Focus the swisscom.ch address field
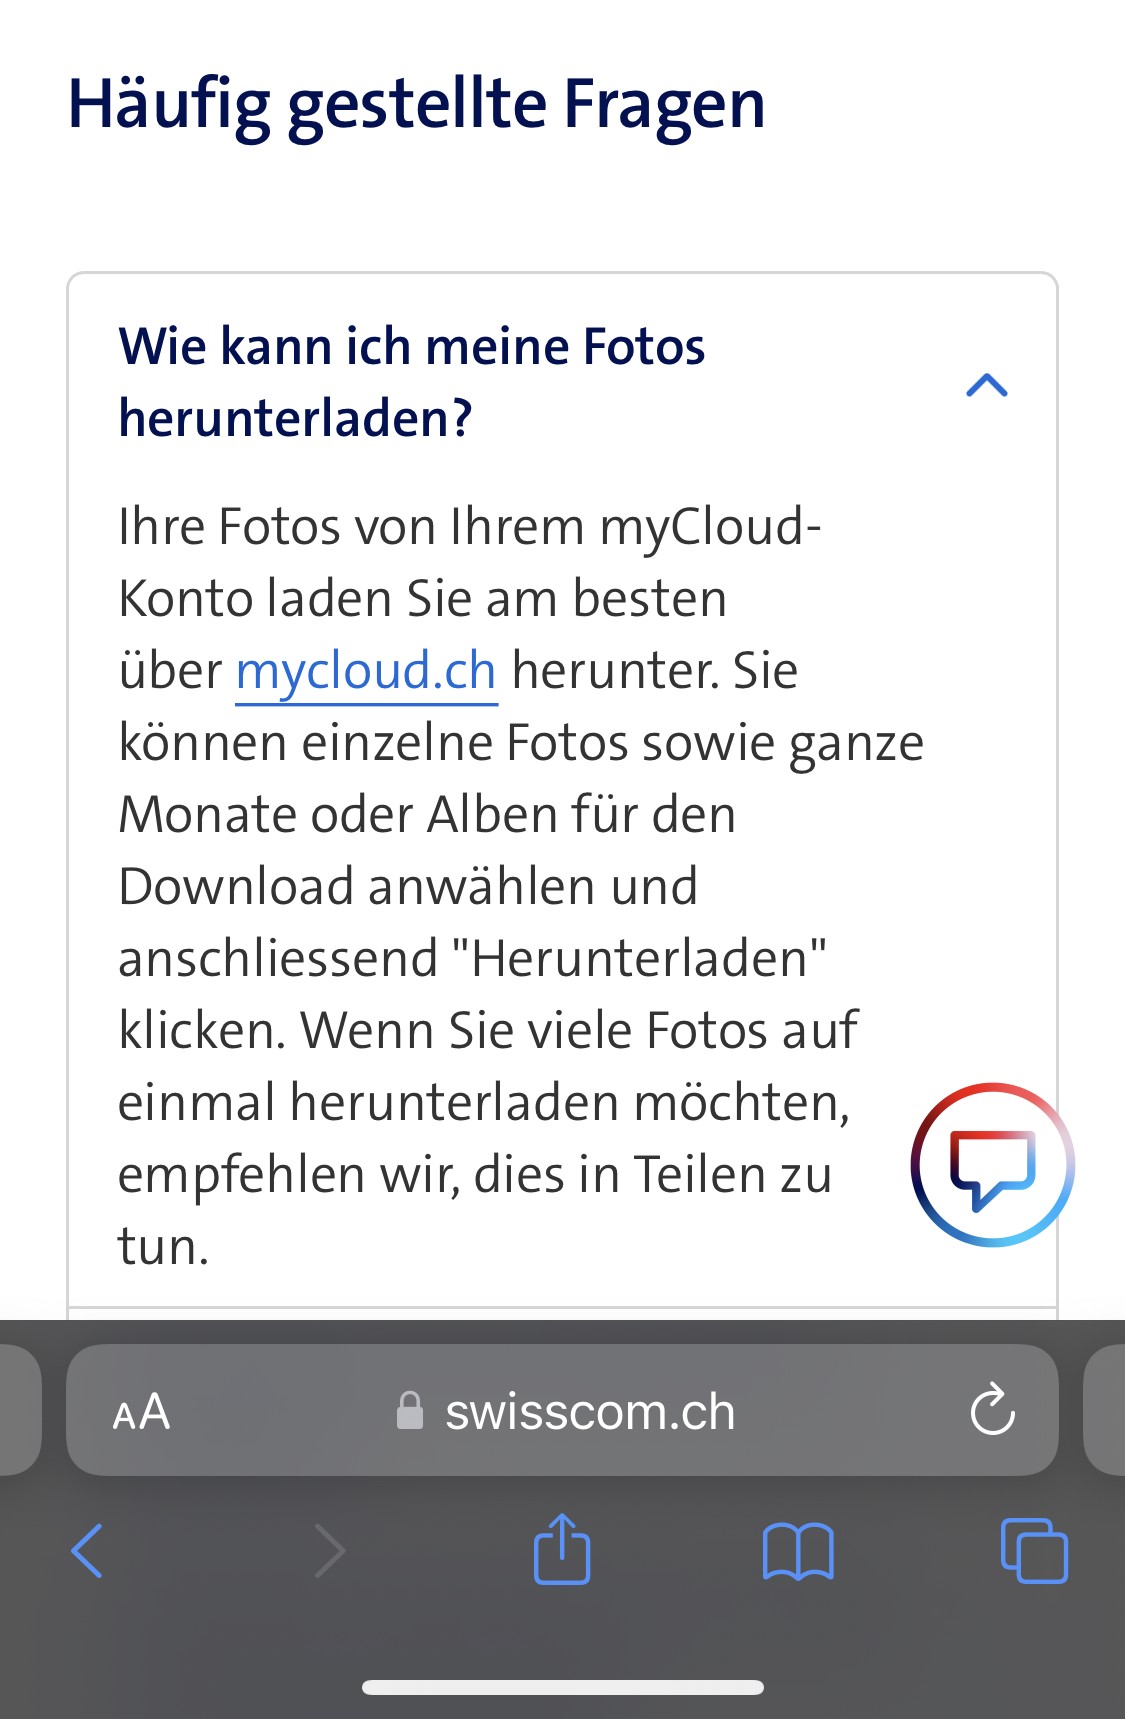The height and width of the screenshot is (1719, 1125). point(590,1412)
